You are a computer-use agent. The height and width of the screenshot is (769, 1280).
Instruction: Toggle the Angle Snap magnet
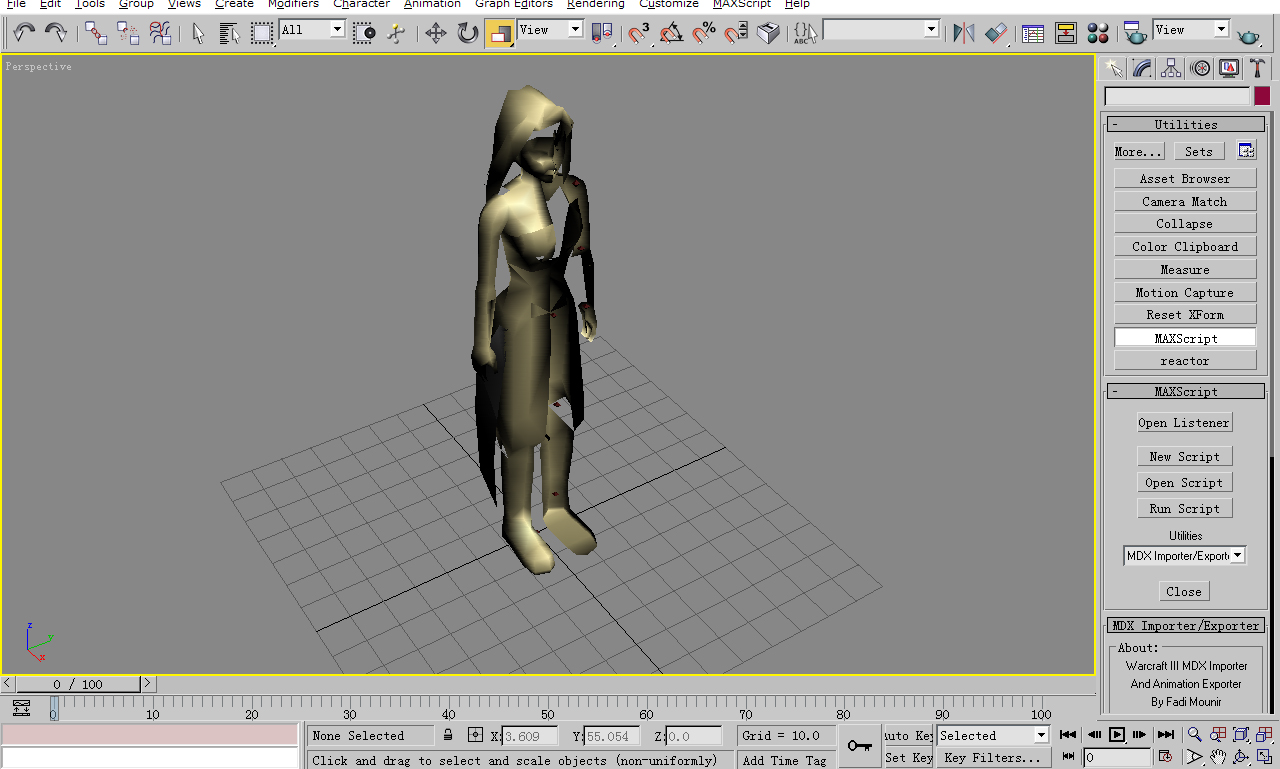(x=672, y=33)
